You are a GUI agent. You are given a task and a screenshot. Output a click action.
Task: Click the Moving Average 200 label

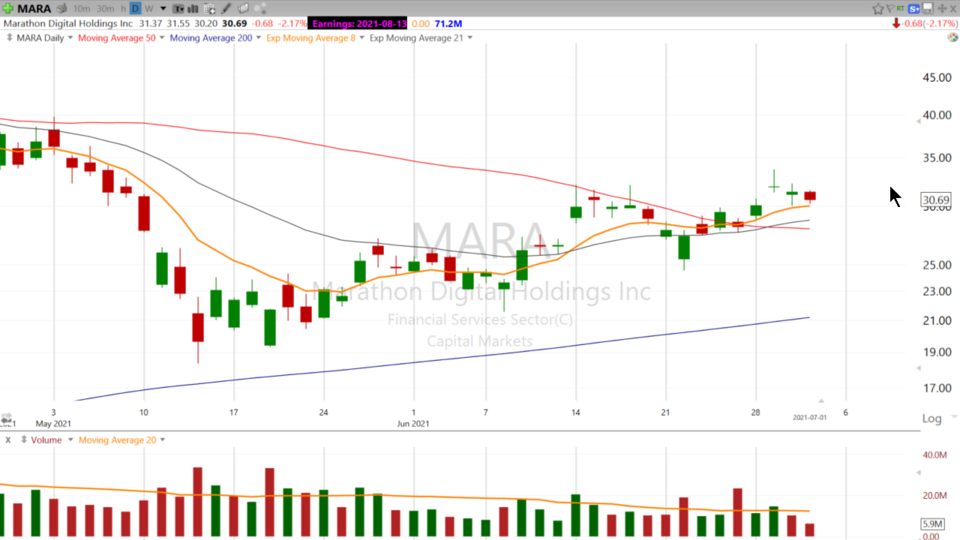pyautogui.click(x=211, y=38)
